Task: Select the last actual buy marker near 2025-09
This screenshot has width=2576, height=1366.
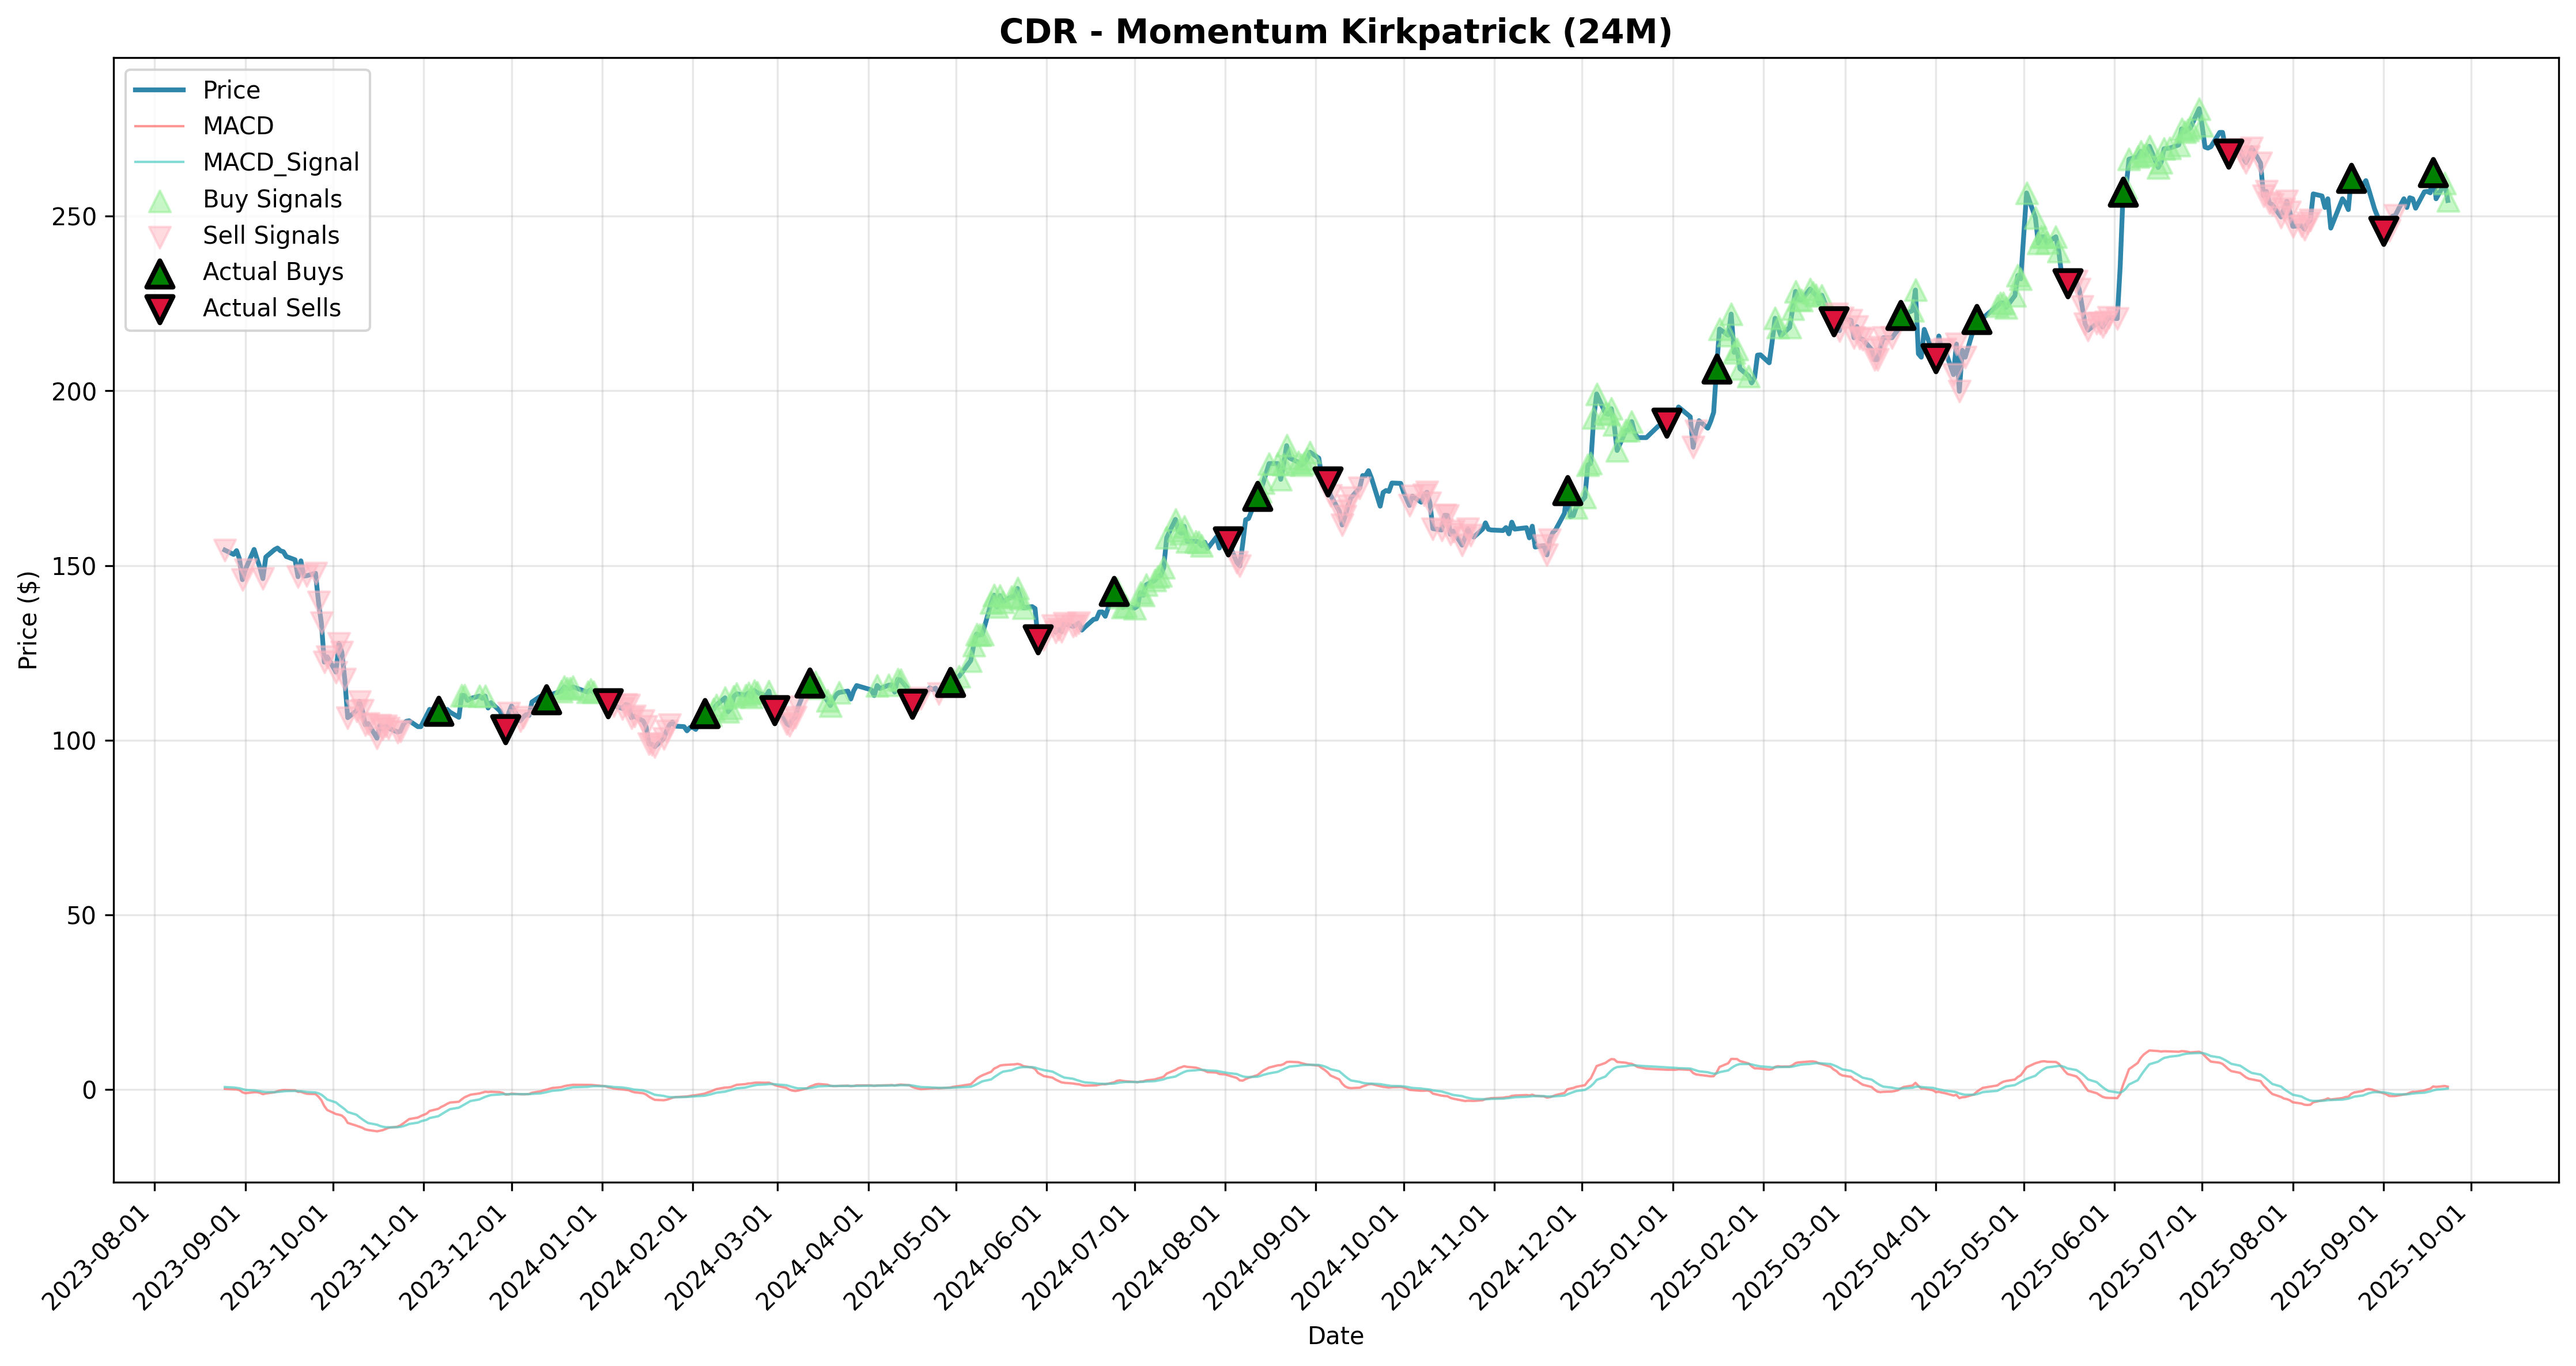Action: coord(2433,171)
